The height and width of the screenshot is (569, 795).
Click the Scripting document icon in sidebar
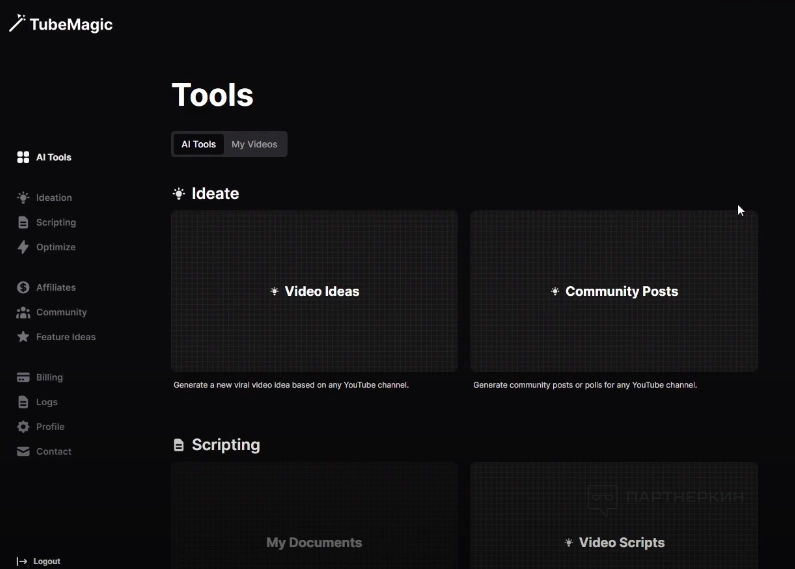[x=23, y=223]
